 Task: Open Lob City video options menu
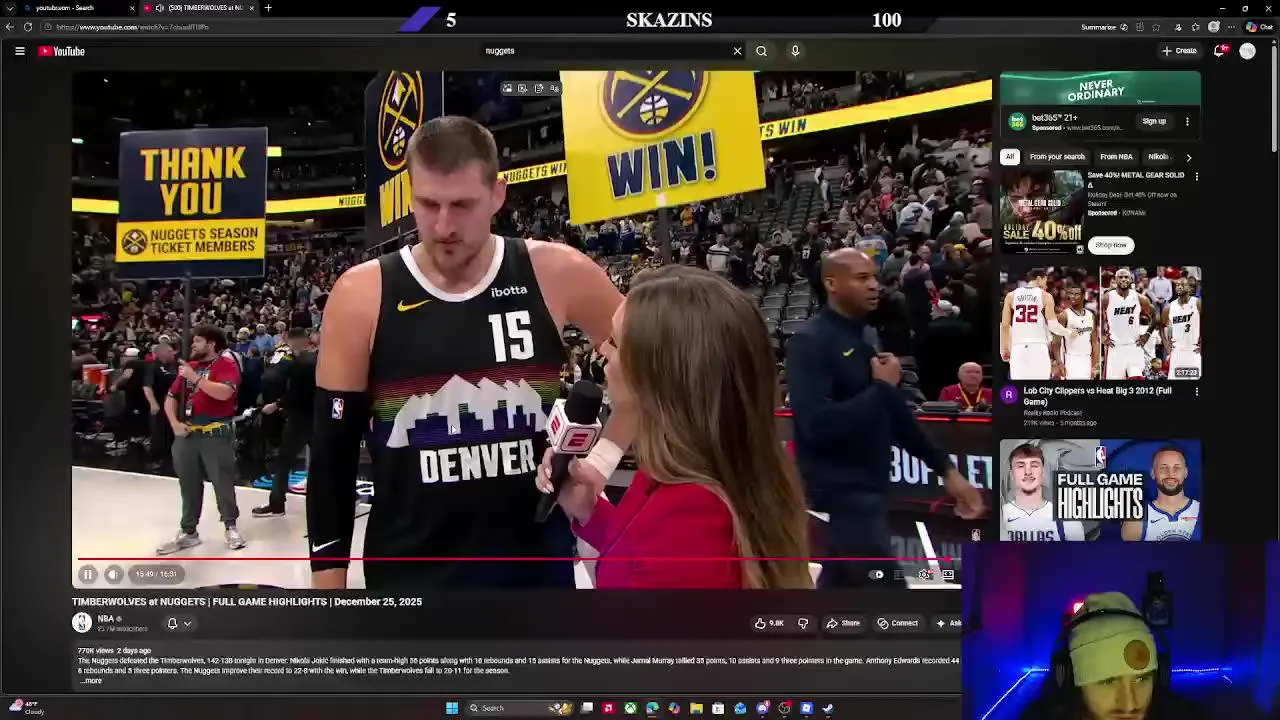[1196, 391]
